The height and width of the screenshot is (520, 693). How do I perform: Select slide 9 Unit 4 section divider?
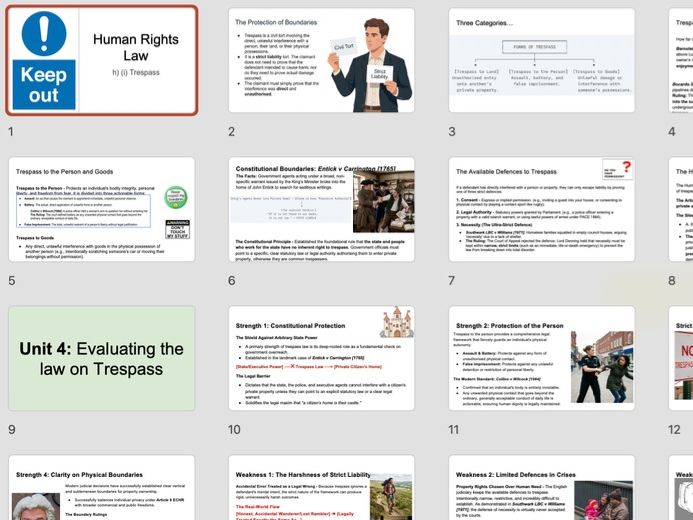pyautogui.click(x=102, y=358)
